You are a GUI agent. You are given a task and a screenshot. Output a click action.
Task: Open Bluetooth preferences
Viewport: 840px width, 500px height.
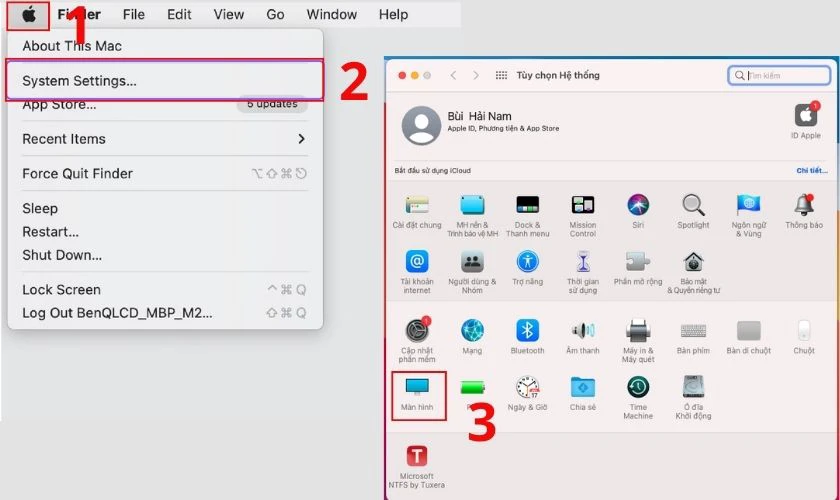point(527,330)
